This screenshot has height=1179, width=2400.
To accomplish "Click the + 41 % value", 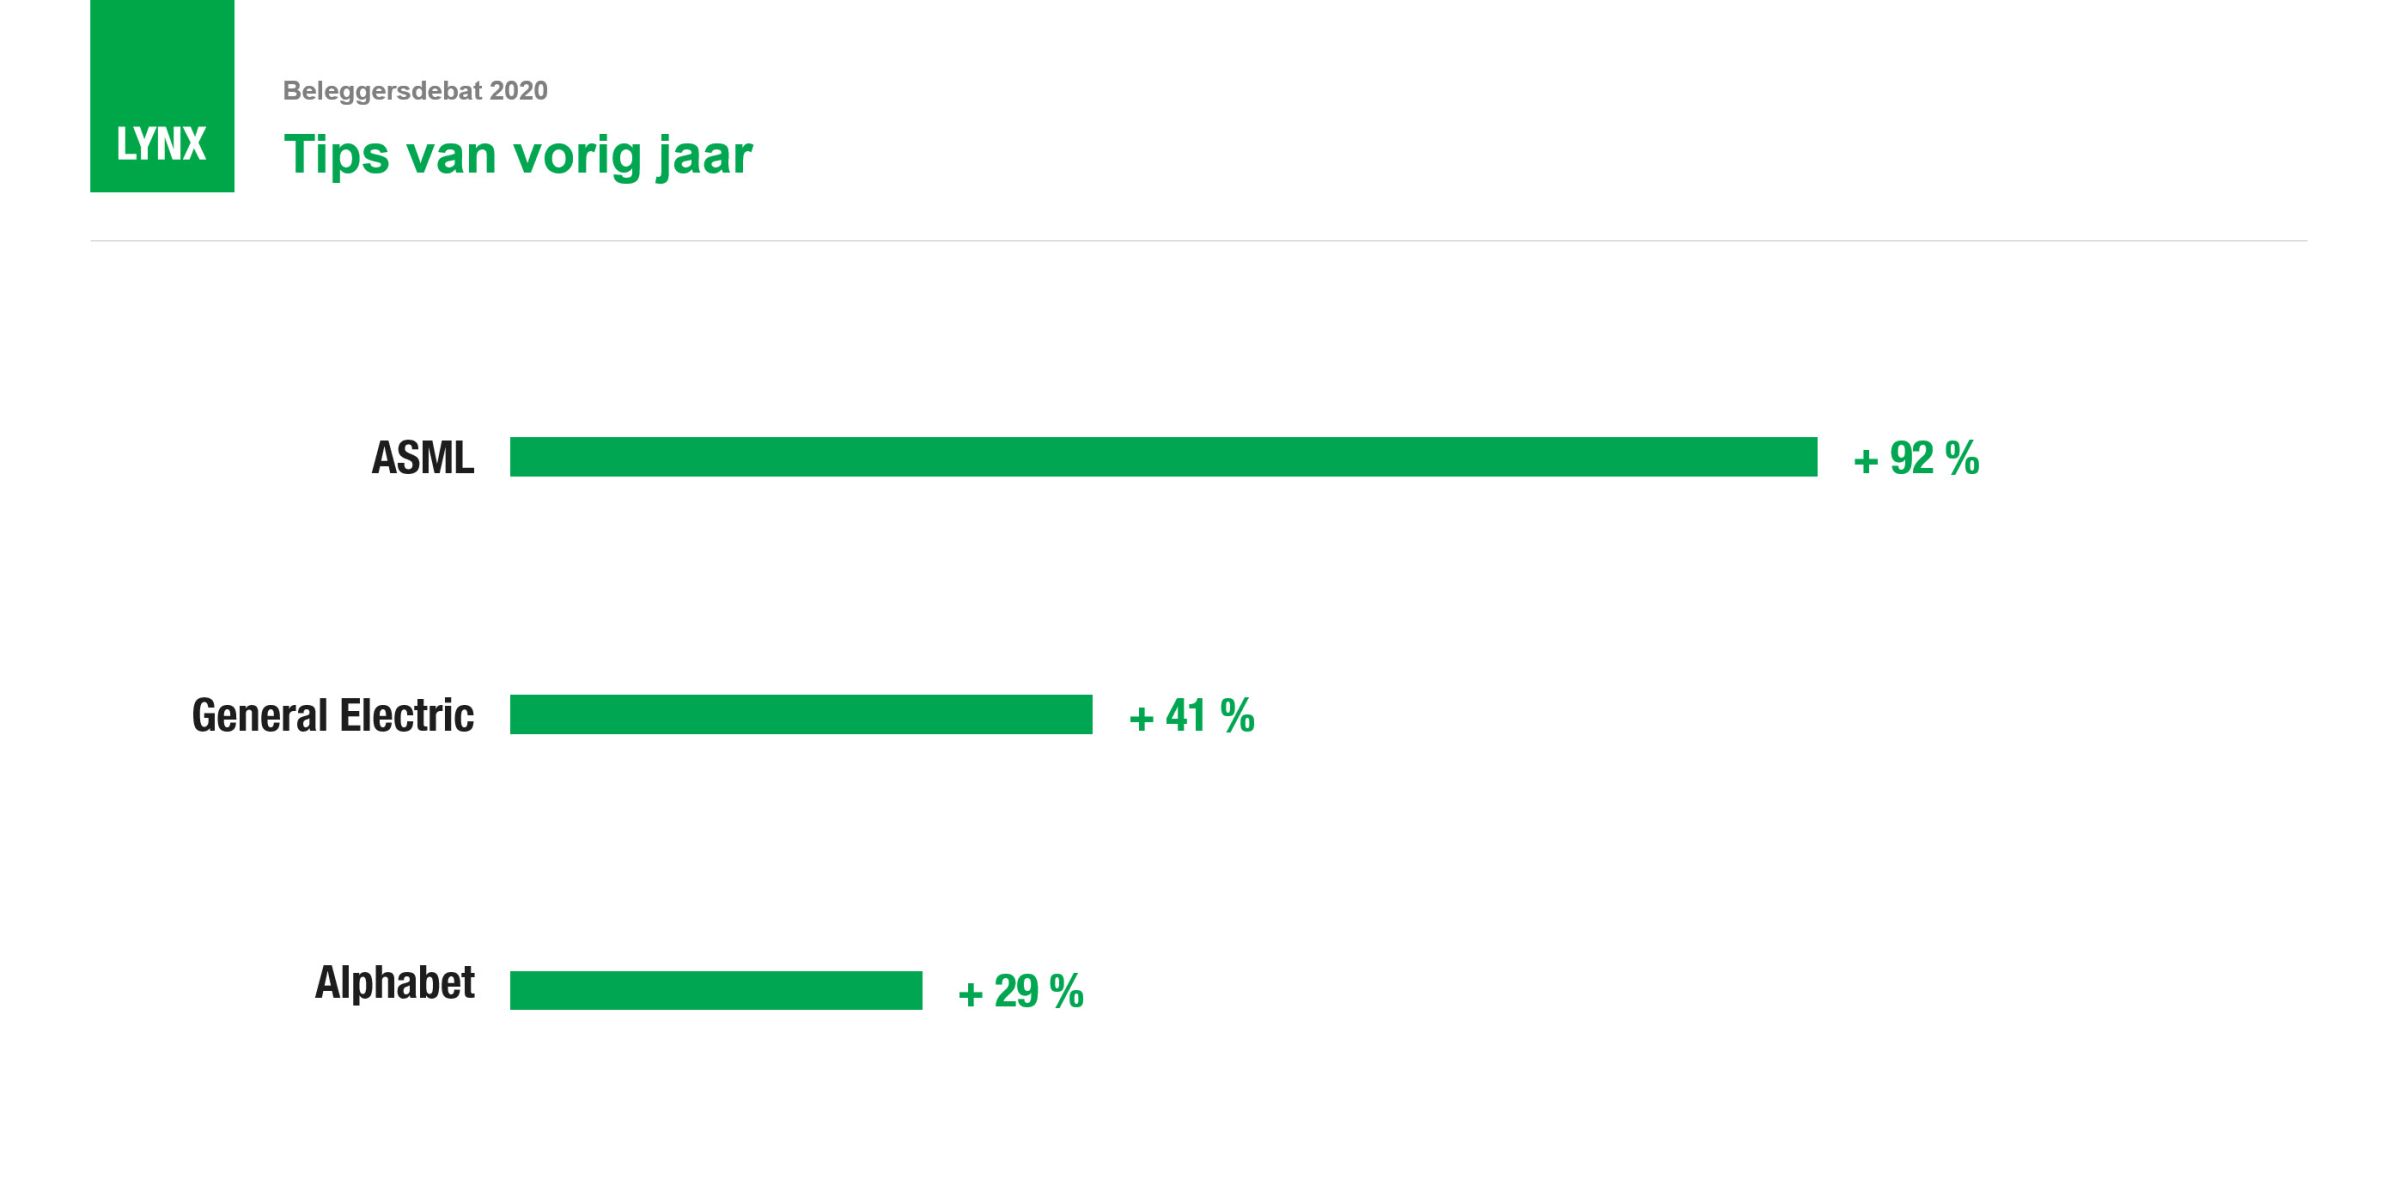I will pyautogui.click(x=1191, y=716).
